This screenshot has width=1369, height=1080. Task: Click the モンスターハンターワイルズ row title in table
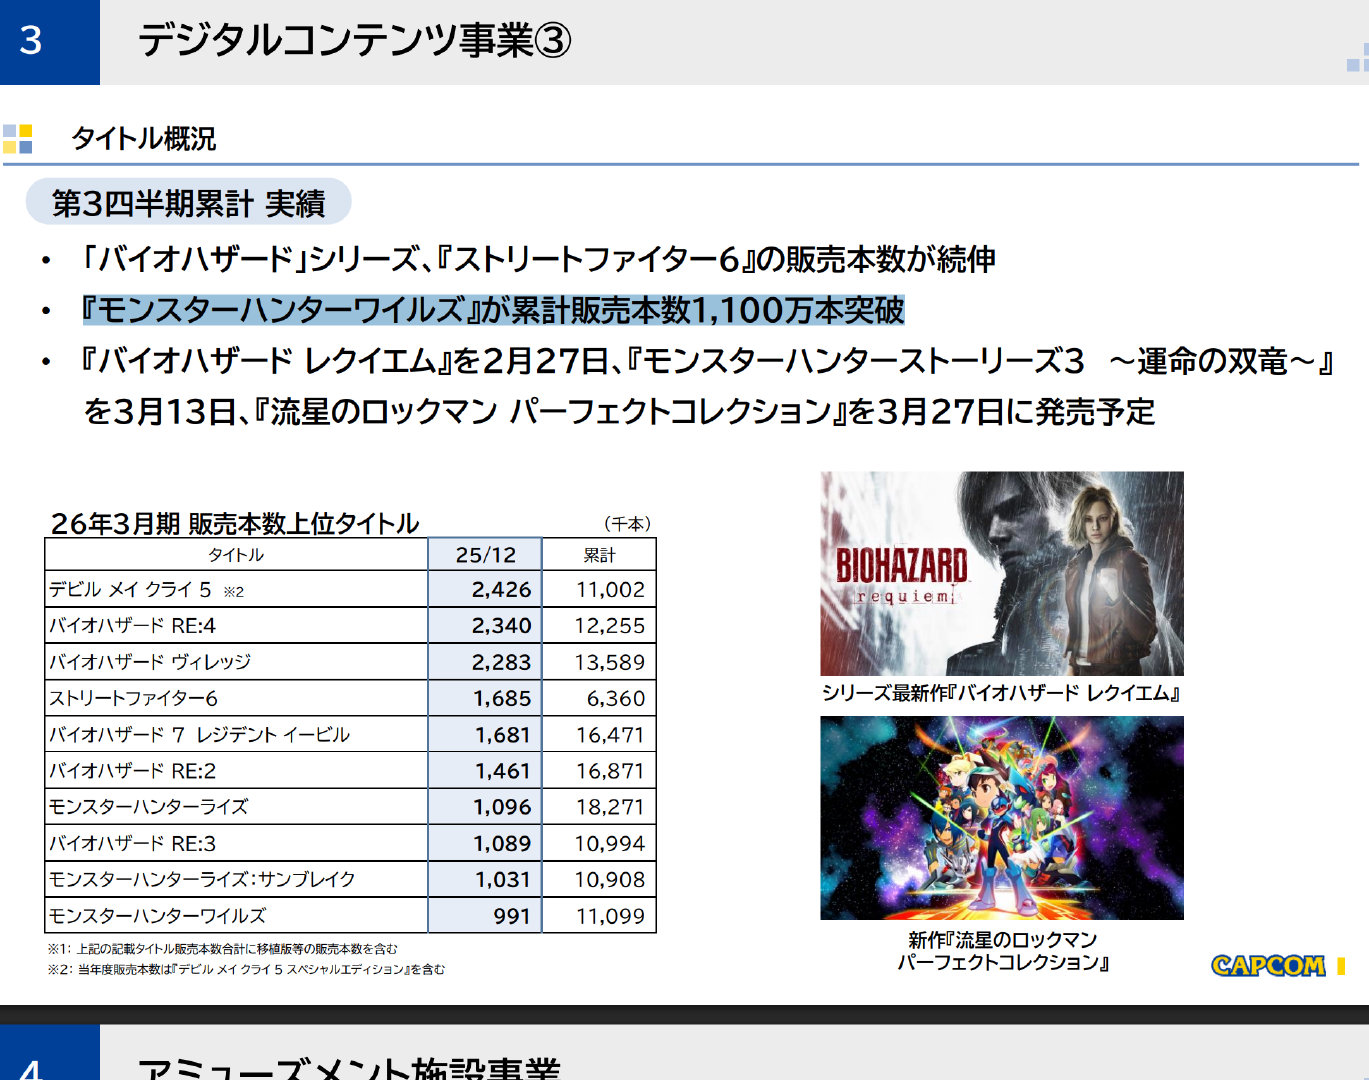[x=158, y=916]
